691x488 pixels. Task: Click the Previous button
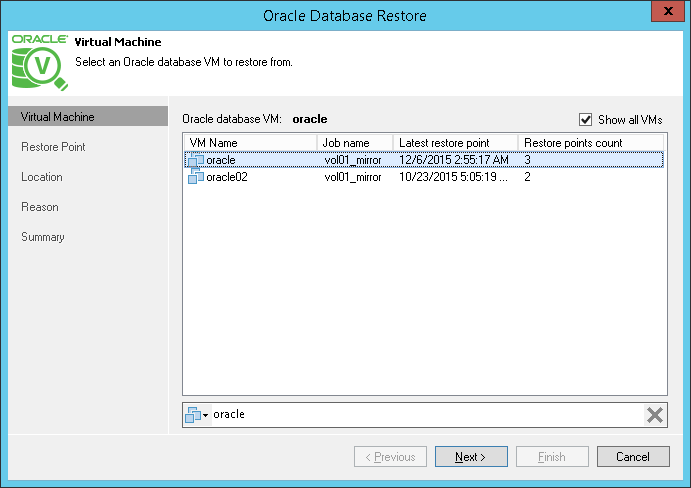(x=390, y=457)
